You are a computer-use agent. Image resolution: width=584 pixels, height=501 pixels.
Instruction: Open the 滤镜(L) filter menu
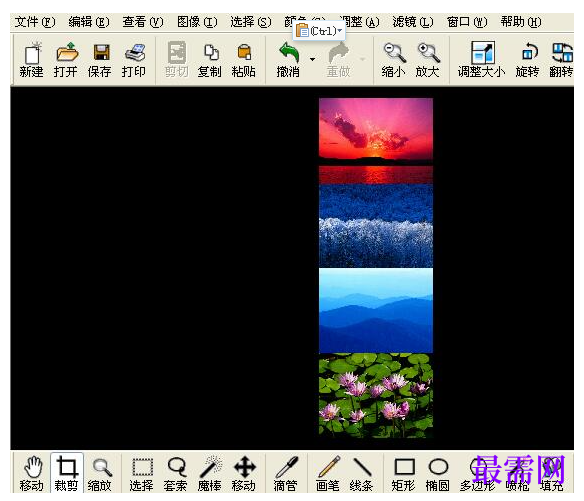(x=413, y=22)
